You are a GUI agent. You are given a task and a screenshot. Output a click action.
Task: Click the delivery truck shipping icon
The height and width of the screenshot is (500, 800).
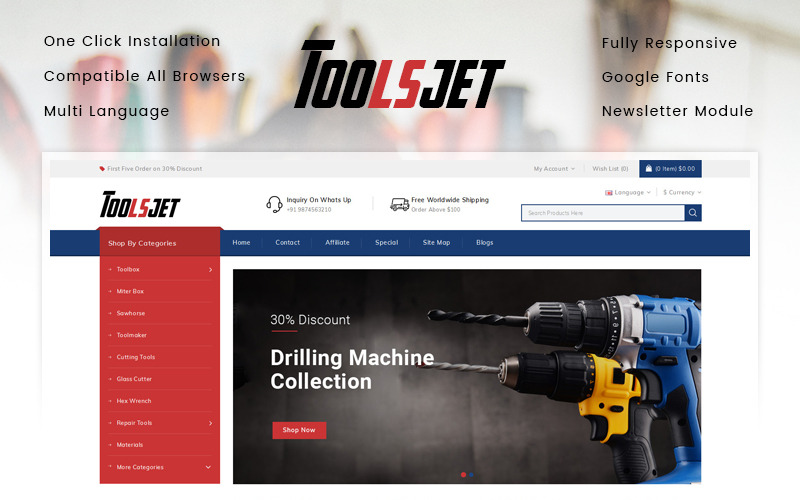coord(399,205)
